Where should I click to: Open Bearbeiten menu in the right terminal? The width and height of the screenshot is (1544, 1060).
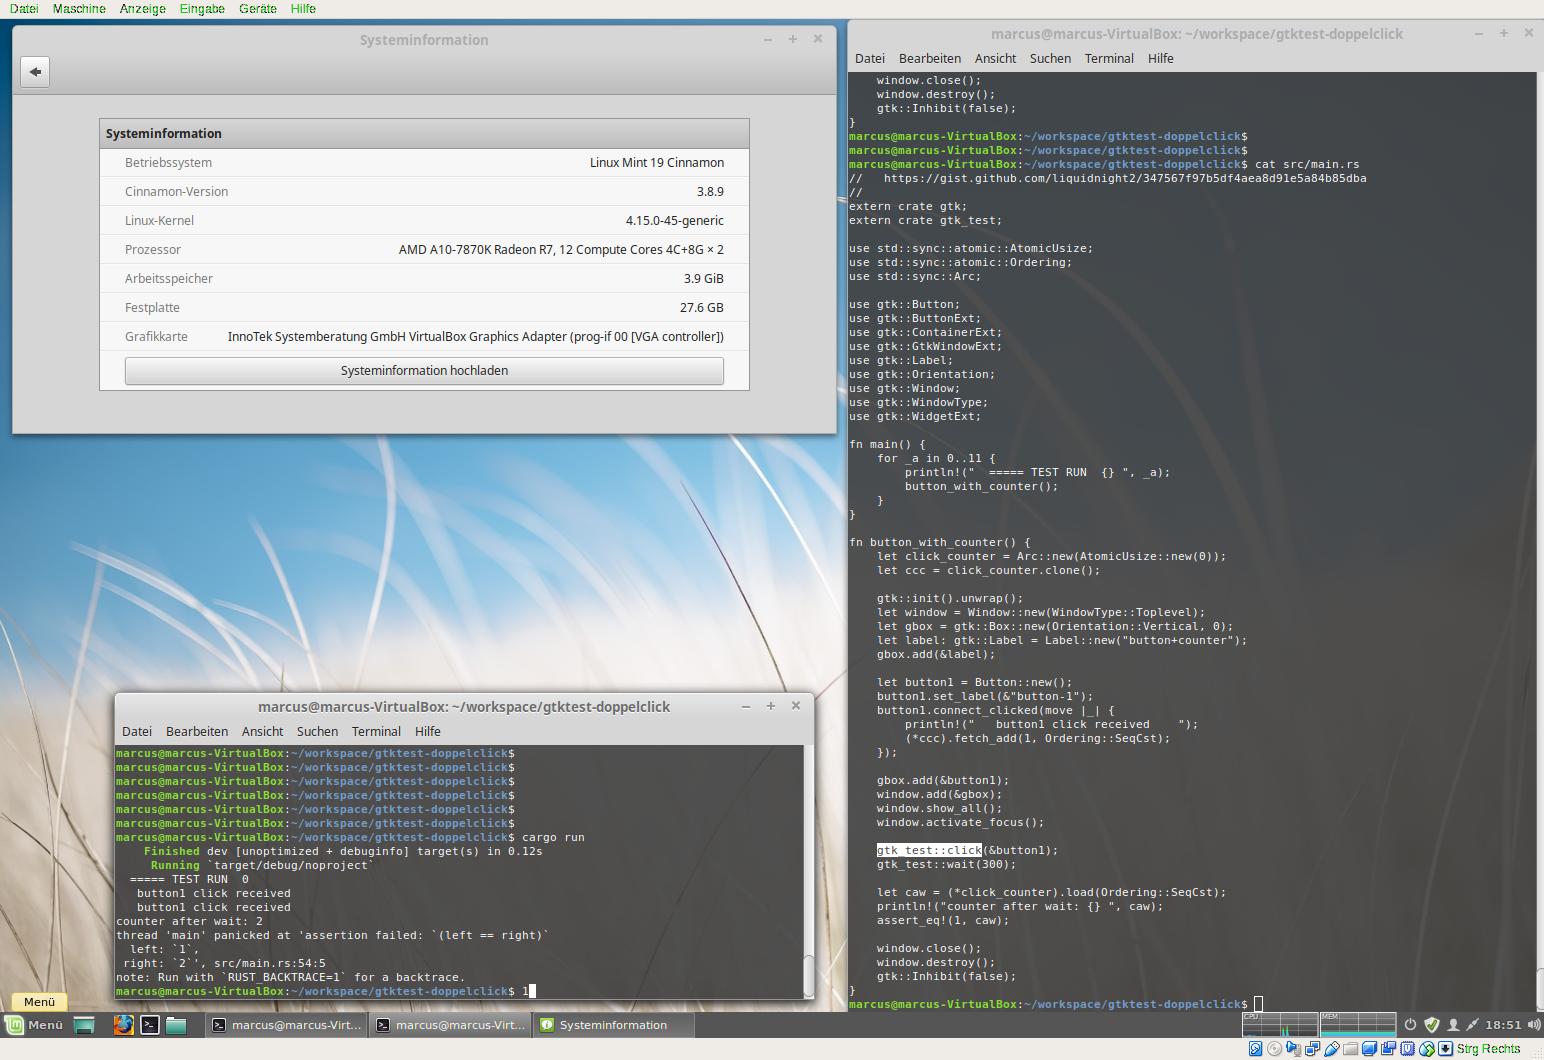pos(930,59)
